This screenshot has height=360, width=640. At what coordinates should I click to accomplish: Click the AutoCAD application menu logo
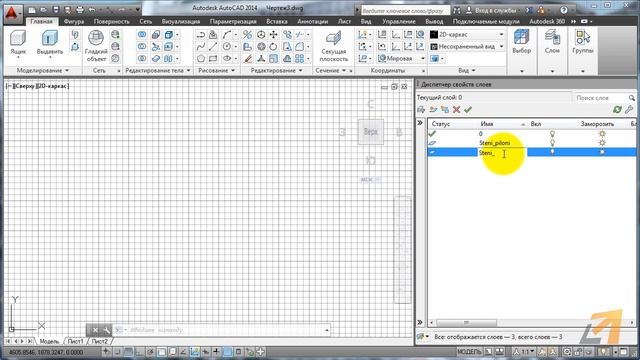point(12,13)
